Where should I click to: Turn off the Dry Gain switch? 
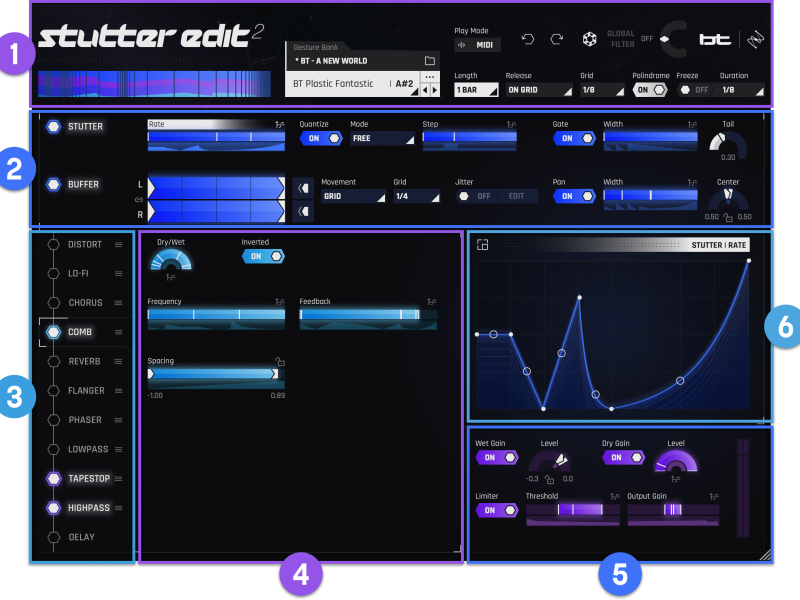[623, 458]
